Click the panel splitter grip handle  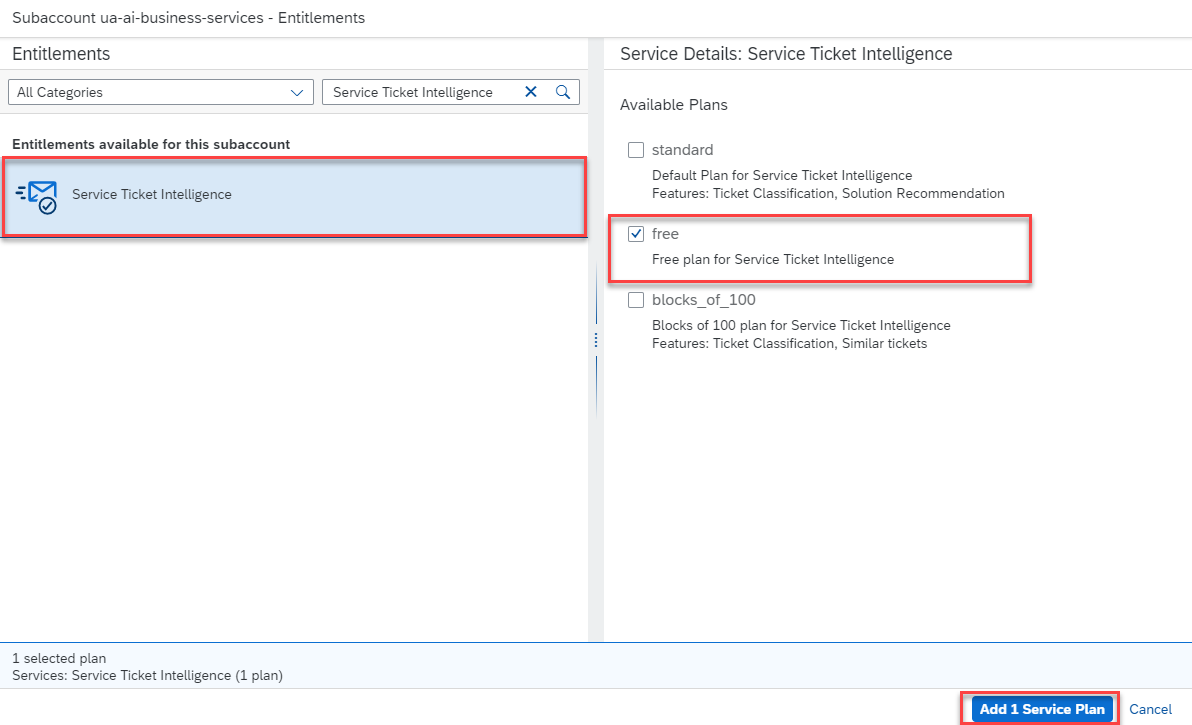[x=596, y=340]
